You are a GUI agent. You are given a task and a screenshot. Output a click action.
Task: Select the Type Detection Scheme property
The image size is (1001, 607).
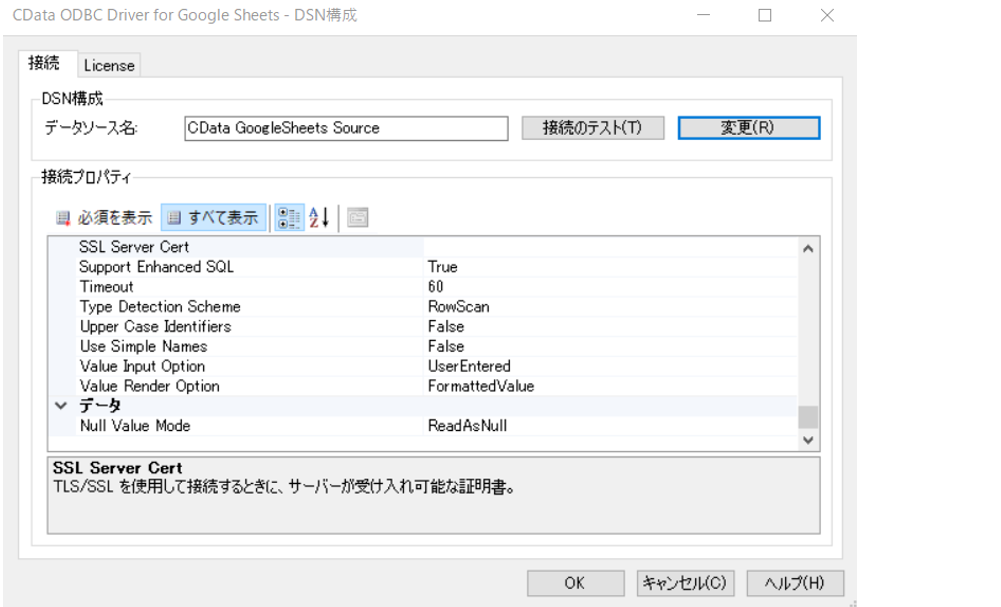(160, 306)
